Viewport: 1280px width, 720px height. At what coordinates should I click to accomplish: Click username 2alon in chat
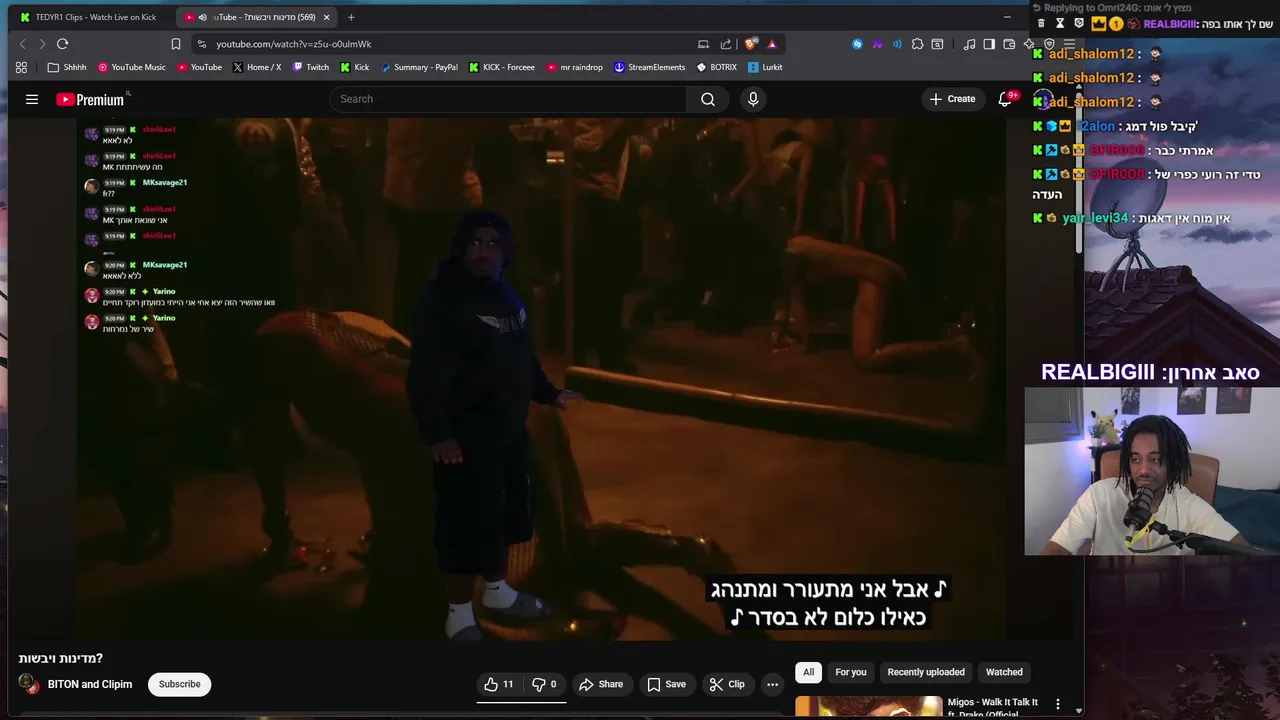(x=1098, y=126)
